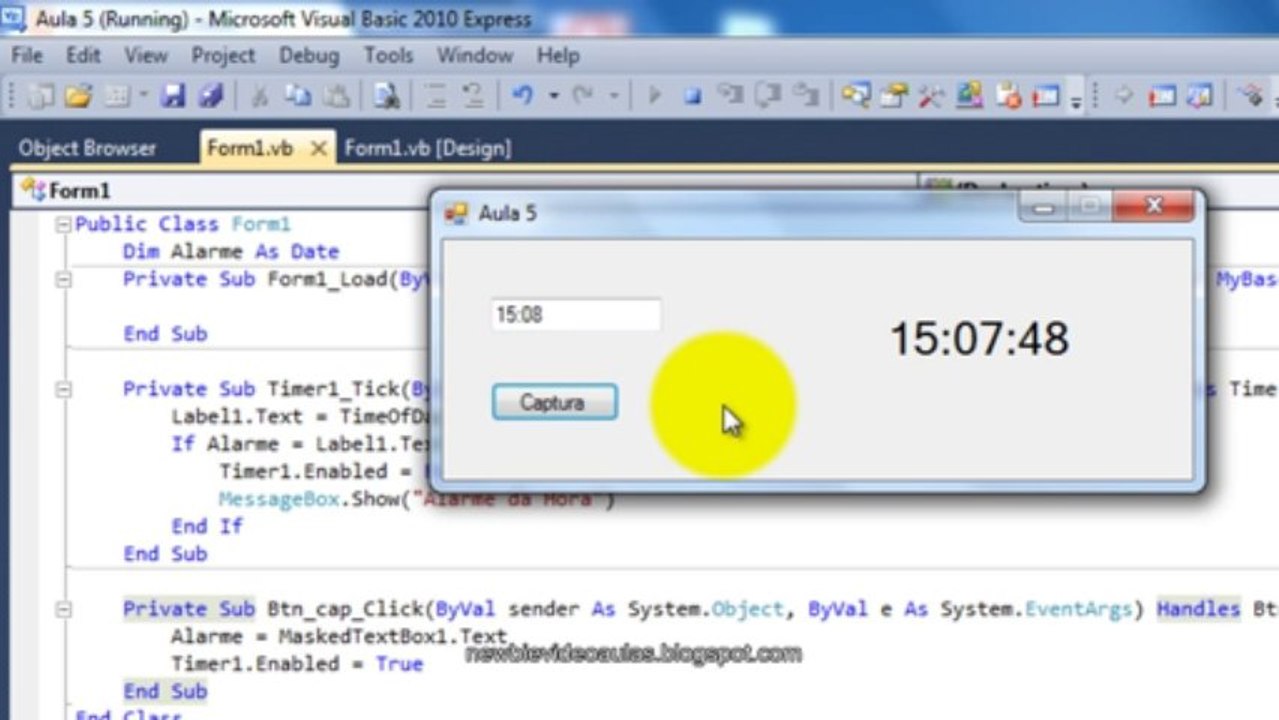
Task: Click the 'Dim Alarme As Date' code line
Action: click(231, 252)
